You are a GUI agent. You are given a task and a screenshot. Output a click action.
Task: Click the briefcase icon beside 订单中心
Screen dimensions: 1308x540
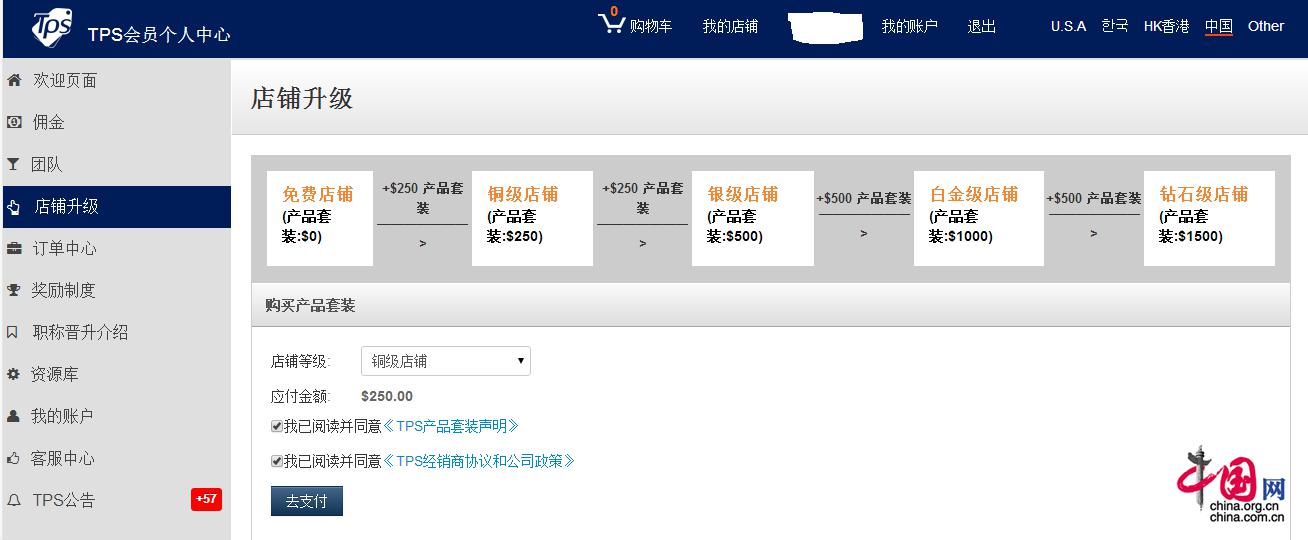[14, 248]
